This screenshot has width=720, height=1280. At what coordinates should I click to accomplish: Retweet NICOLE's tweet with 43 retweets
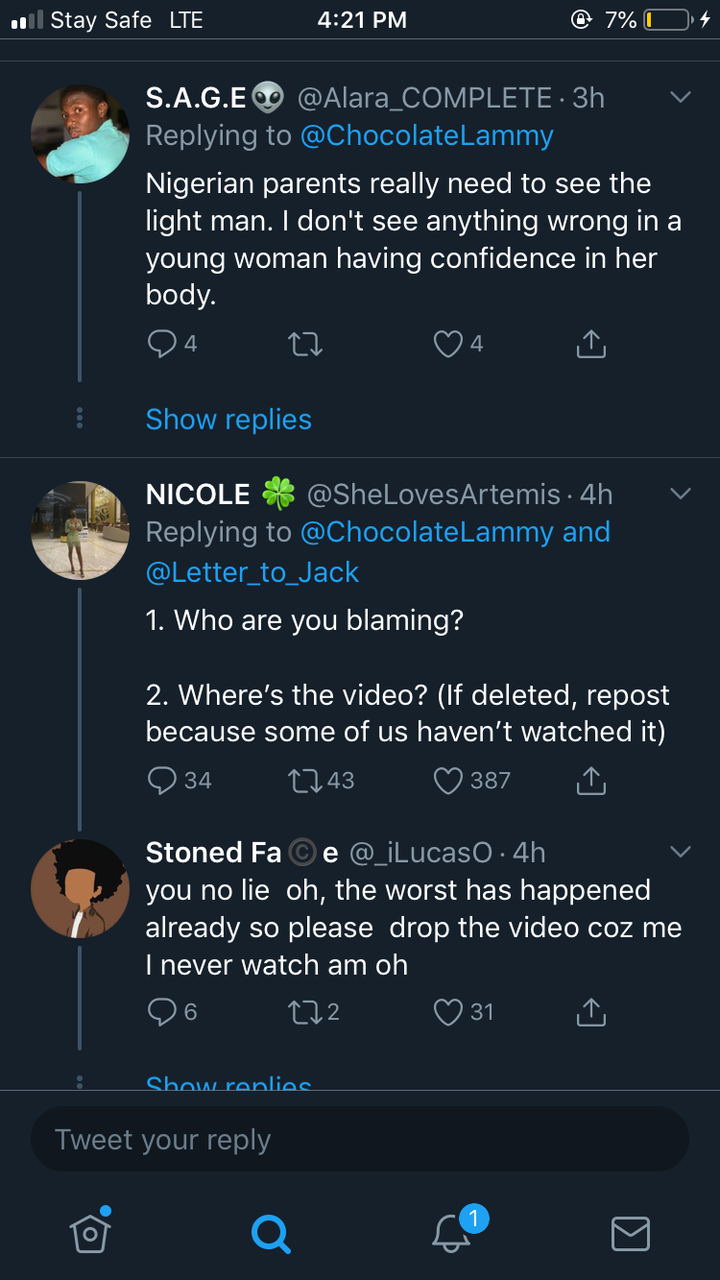305,780
